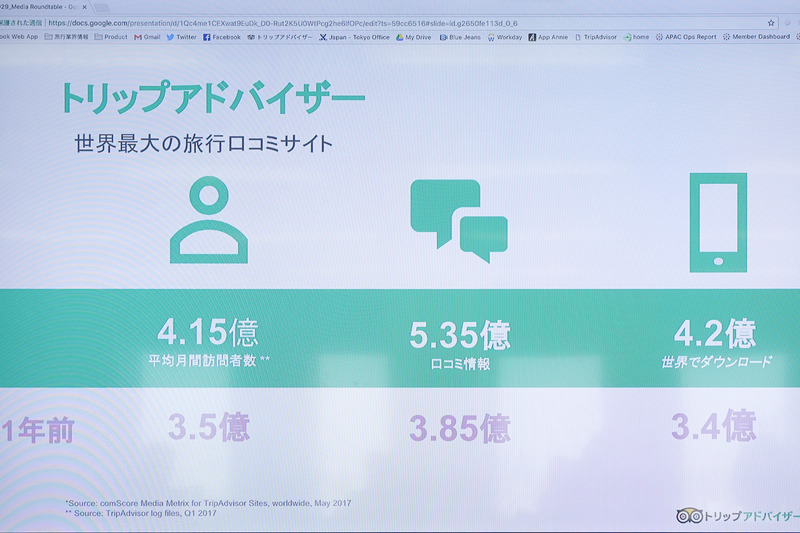
Task: Click the 世界最大の旅行口コミサイト subtitle
Action: (x=204, y=143)
